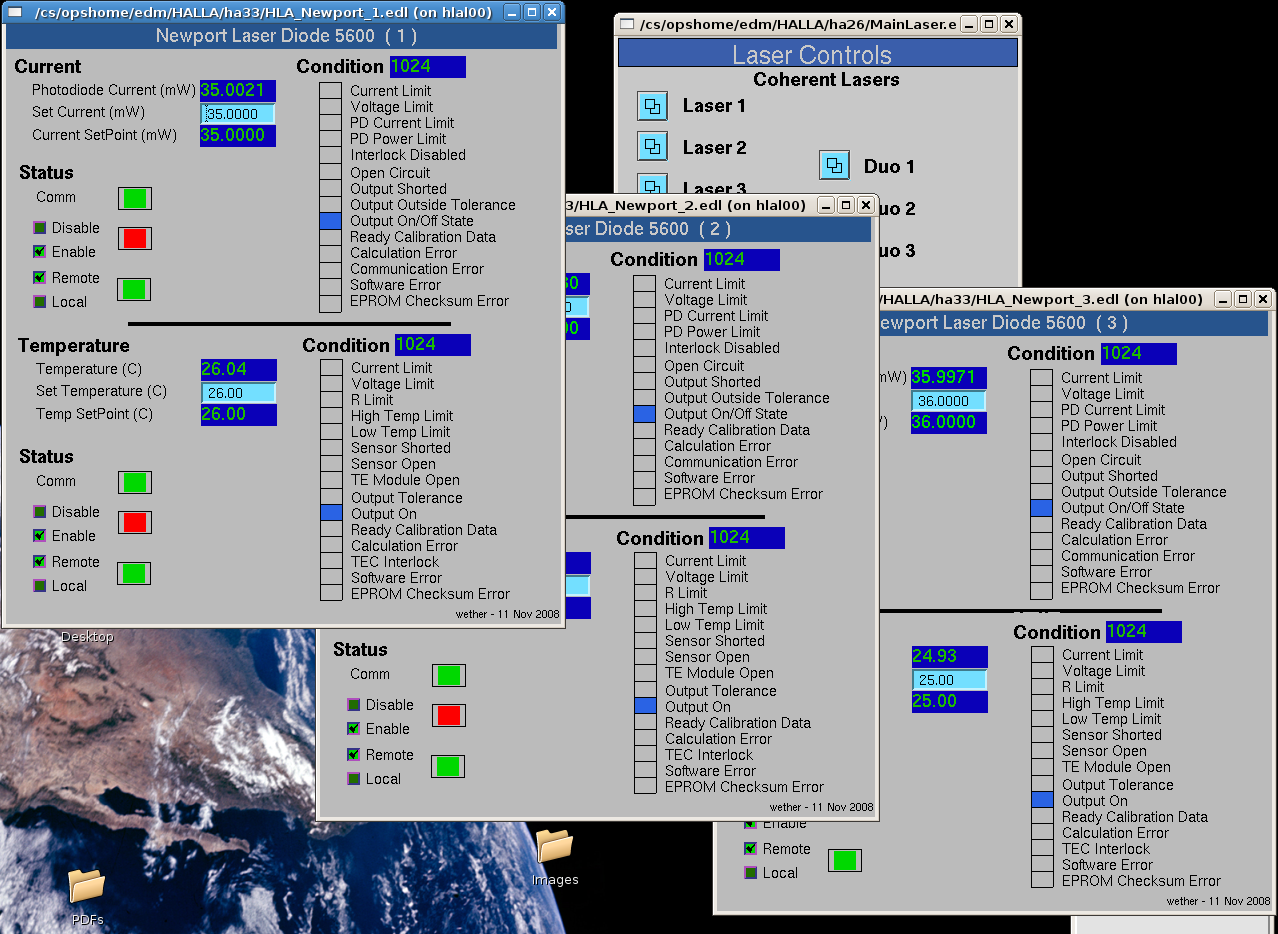Click red Enable indicator in diode 1 Temperature status
This screenshot has width=1278, height=934.
coord(135,522)
